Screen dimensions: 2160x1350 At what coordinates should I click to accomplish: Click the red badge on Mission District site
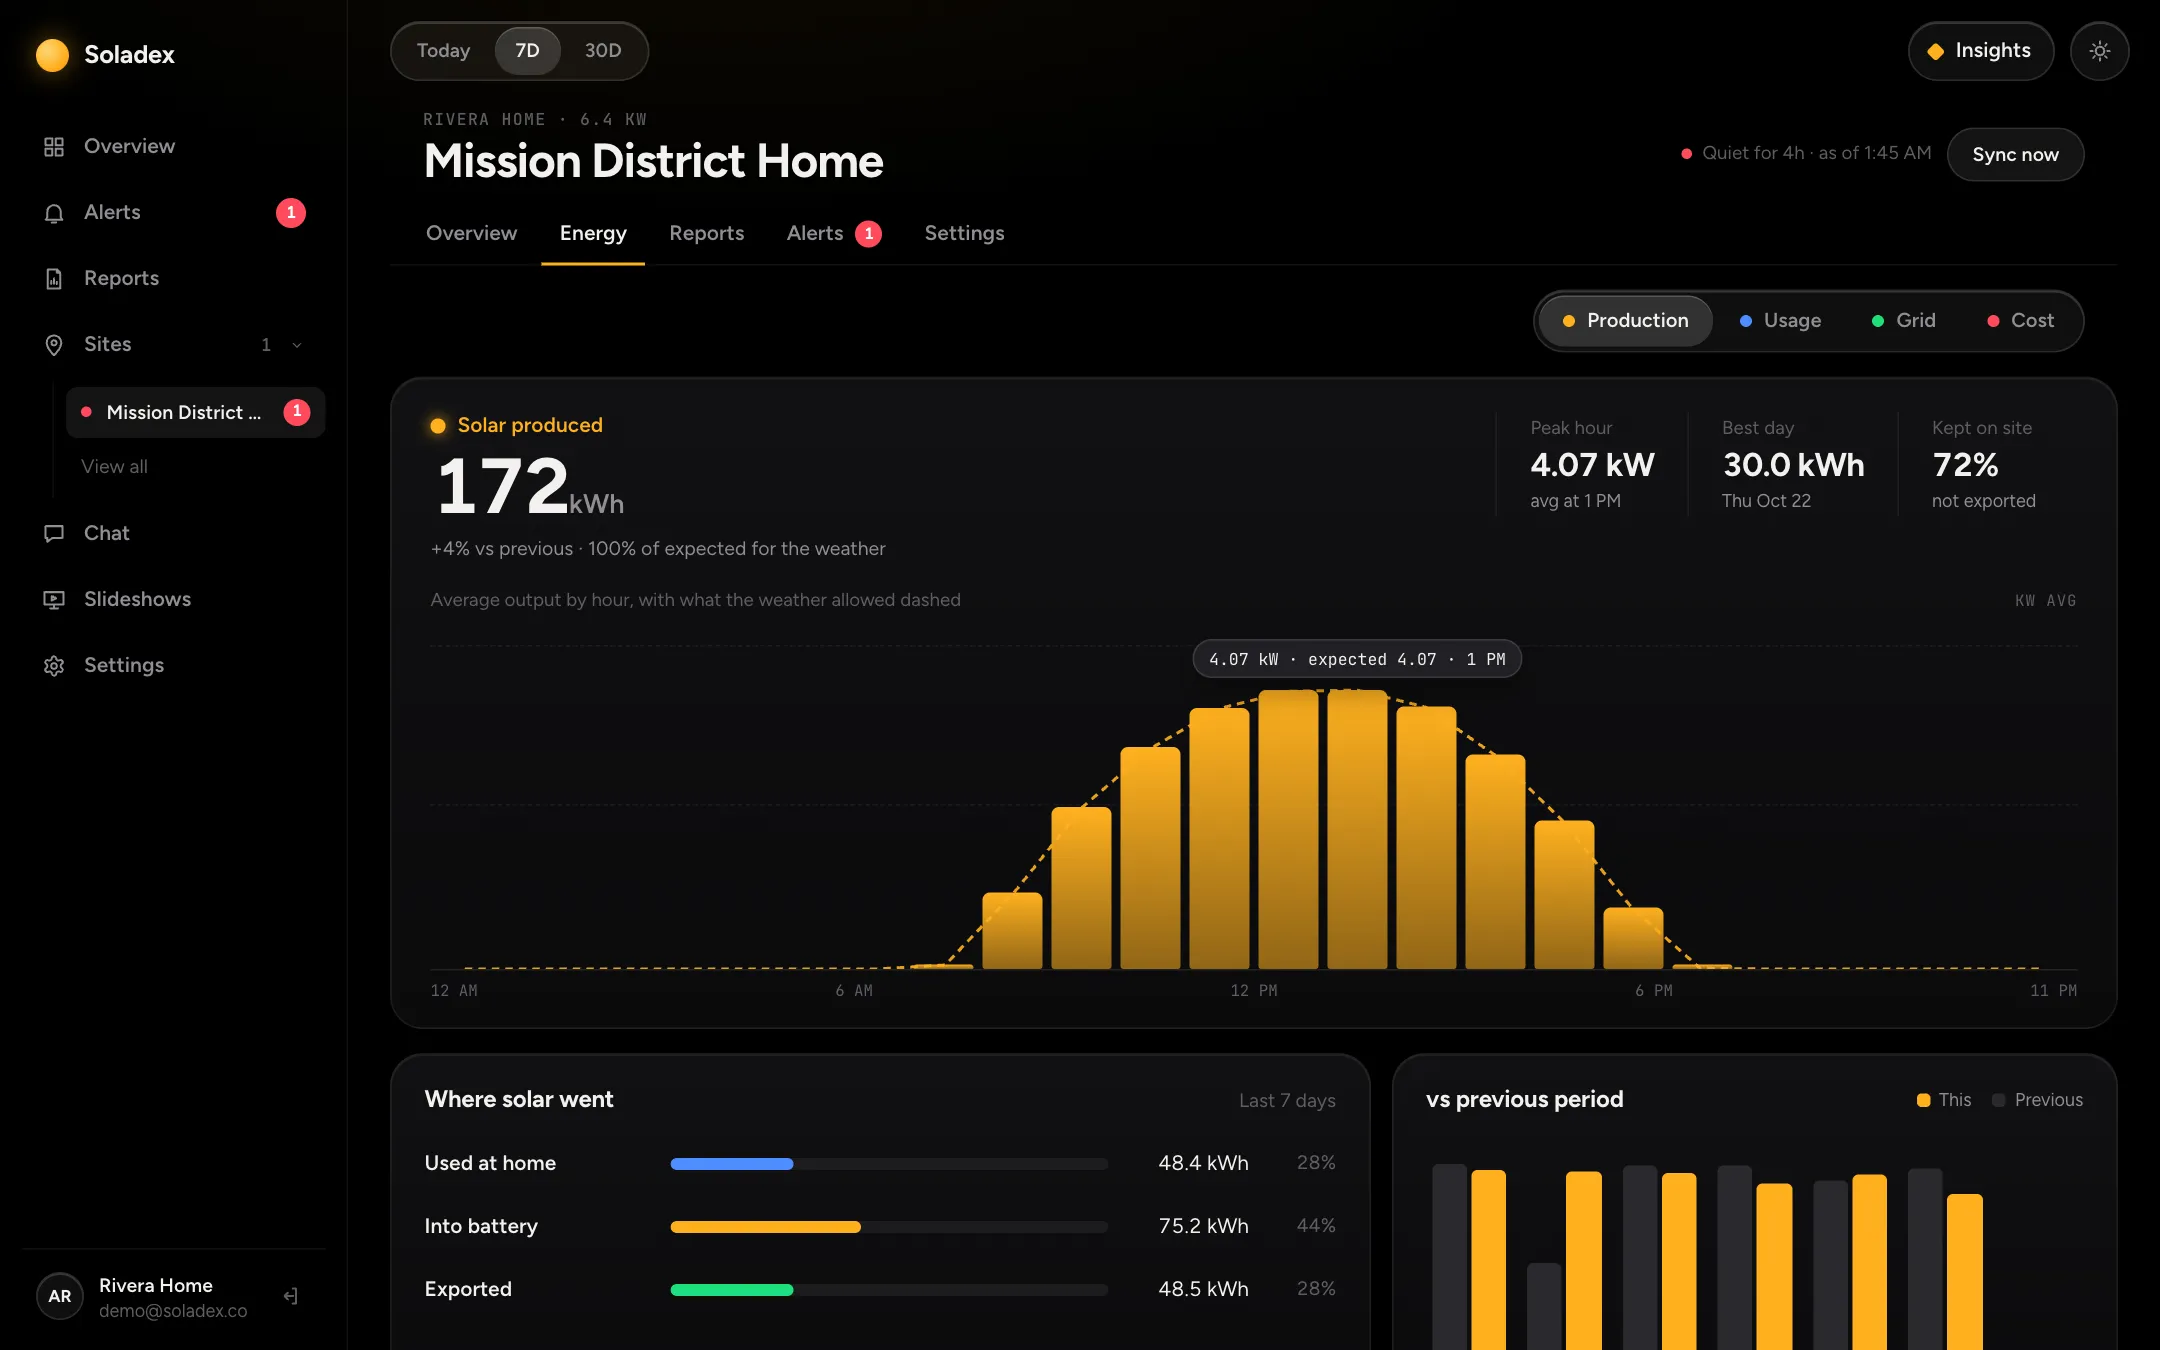297,412
